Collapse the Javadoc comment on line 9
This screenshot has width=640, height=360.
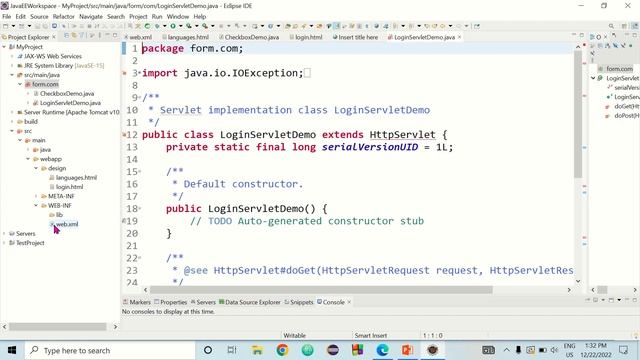click(140, 98)
